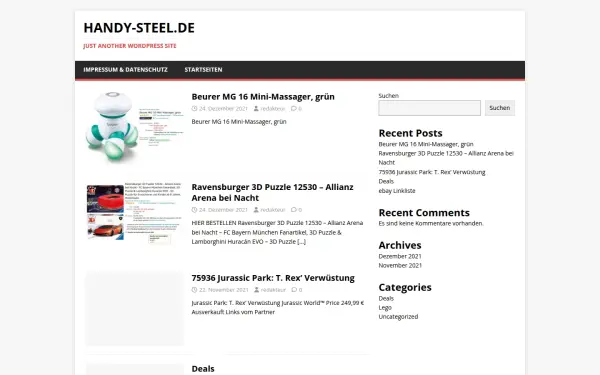Image resolution: width=600 pixels, height=375 pixels.
Task: Click the Suchen search button
Action: tap(500, 108)
